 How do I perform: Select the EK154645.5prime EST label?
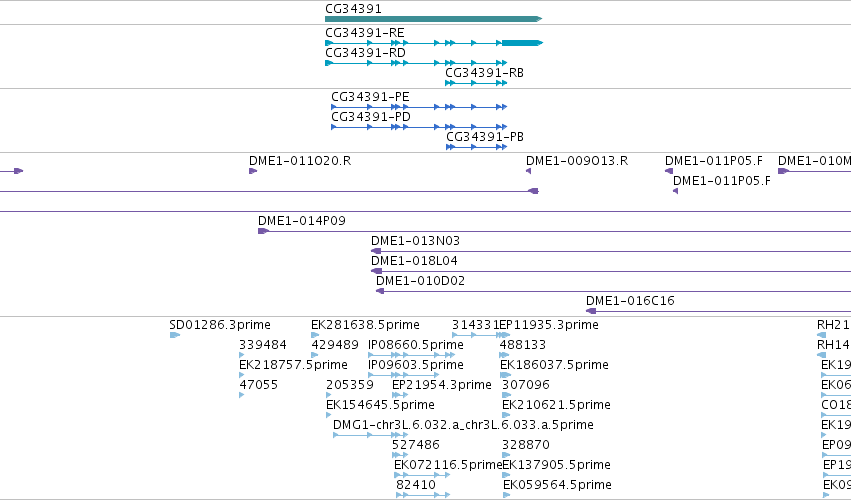[x=380, y=406]
